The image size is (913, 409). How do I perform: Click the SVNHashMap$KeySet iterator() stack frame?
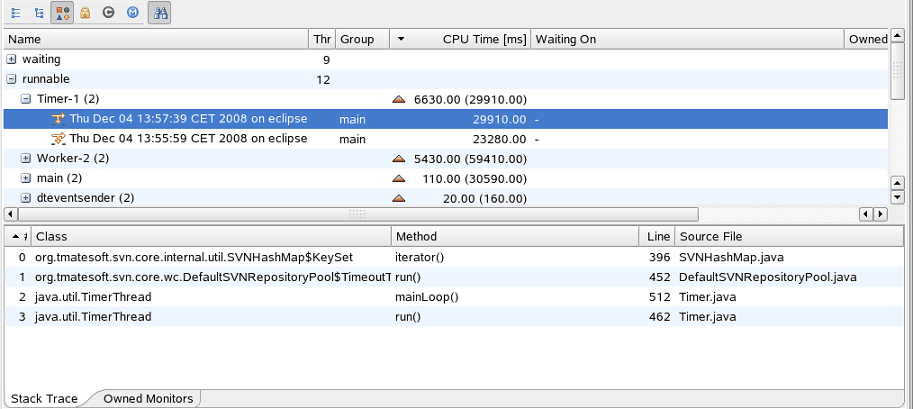(454, 257)
